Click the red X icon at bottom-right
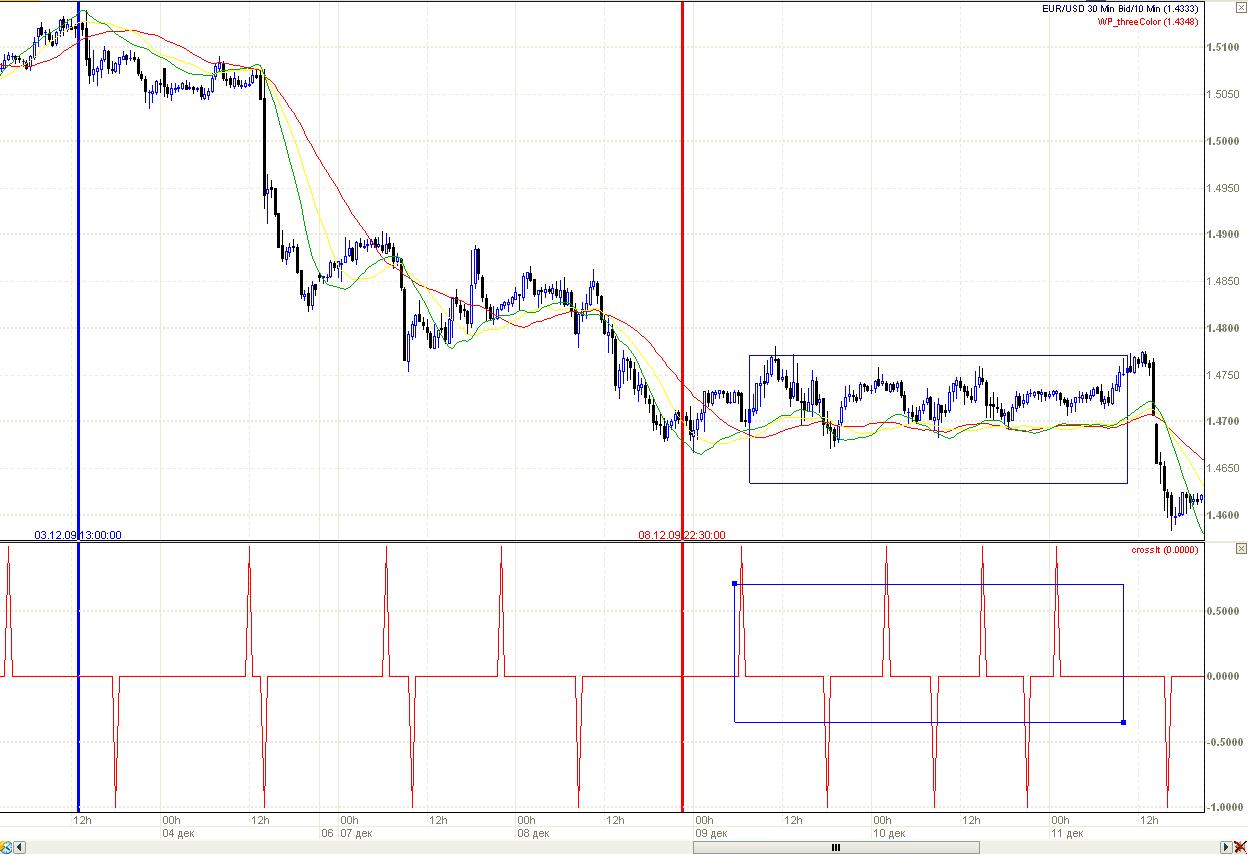This screenshot has height=855, width=1248. (1240, 848)
